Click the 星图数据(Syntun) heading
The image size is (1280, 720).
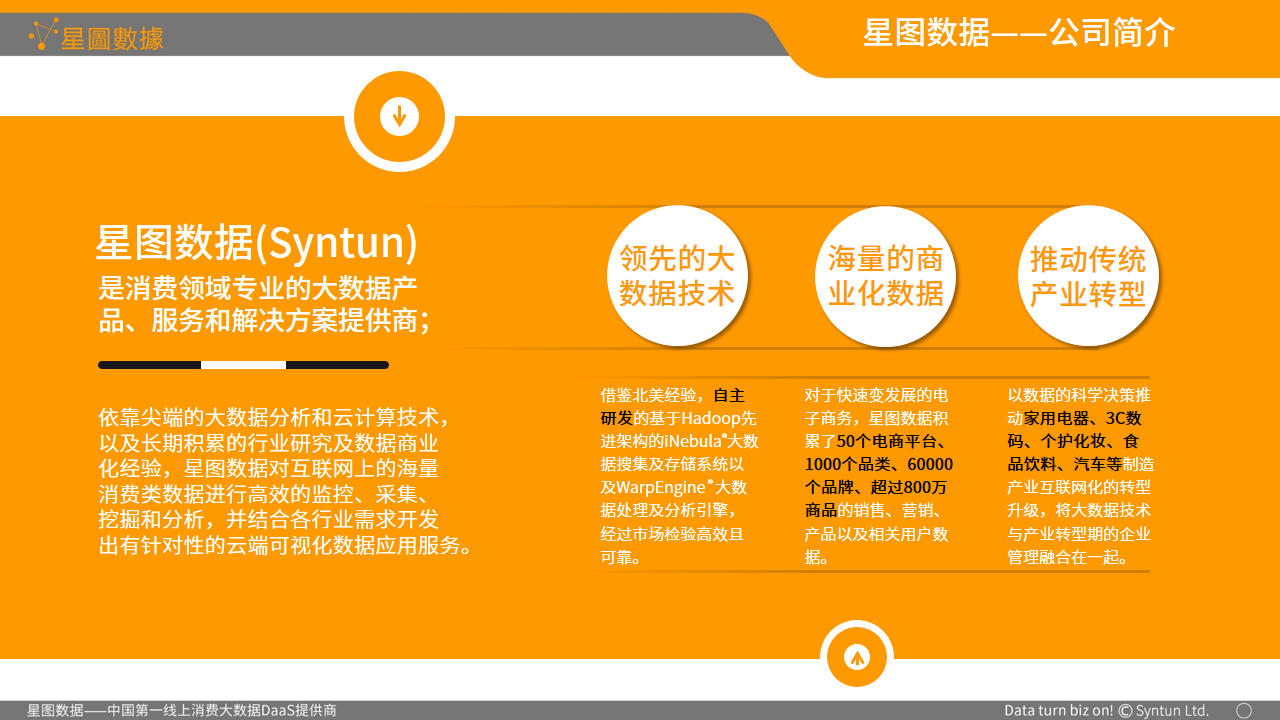coord(257,243)
